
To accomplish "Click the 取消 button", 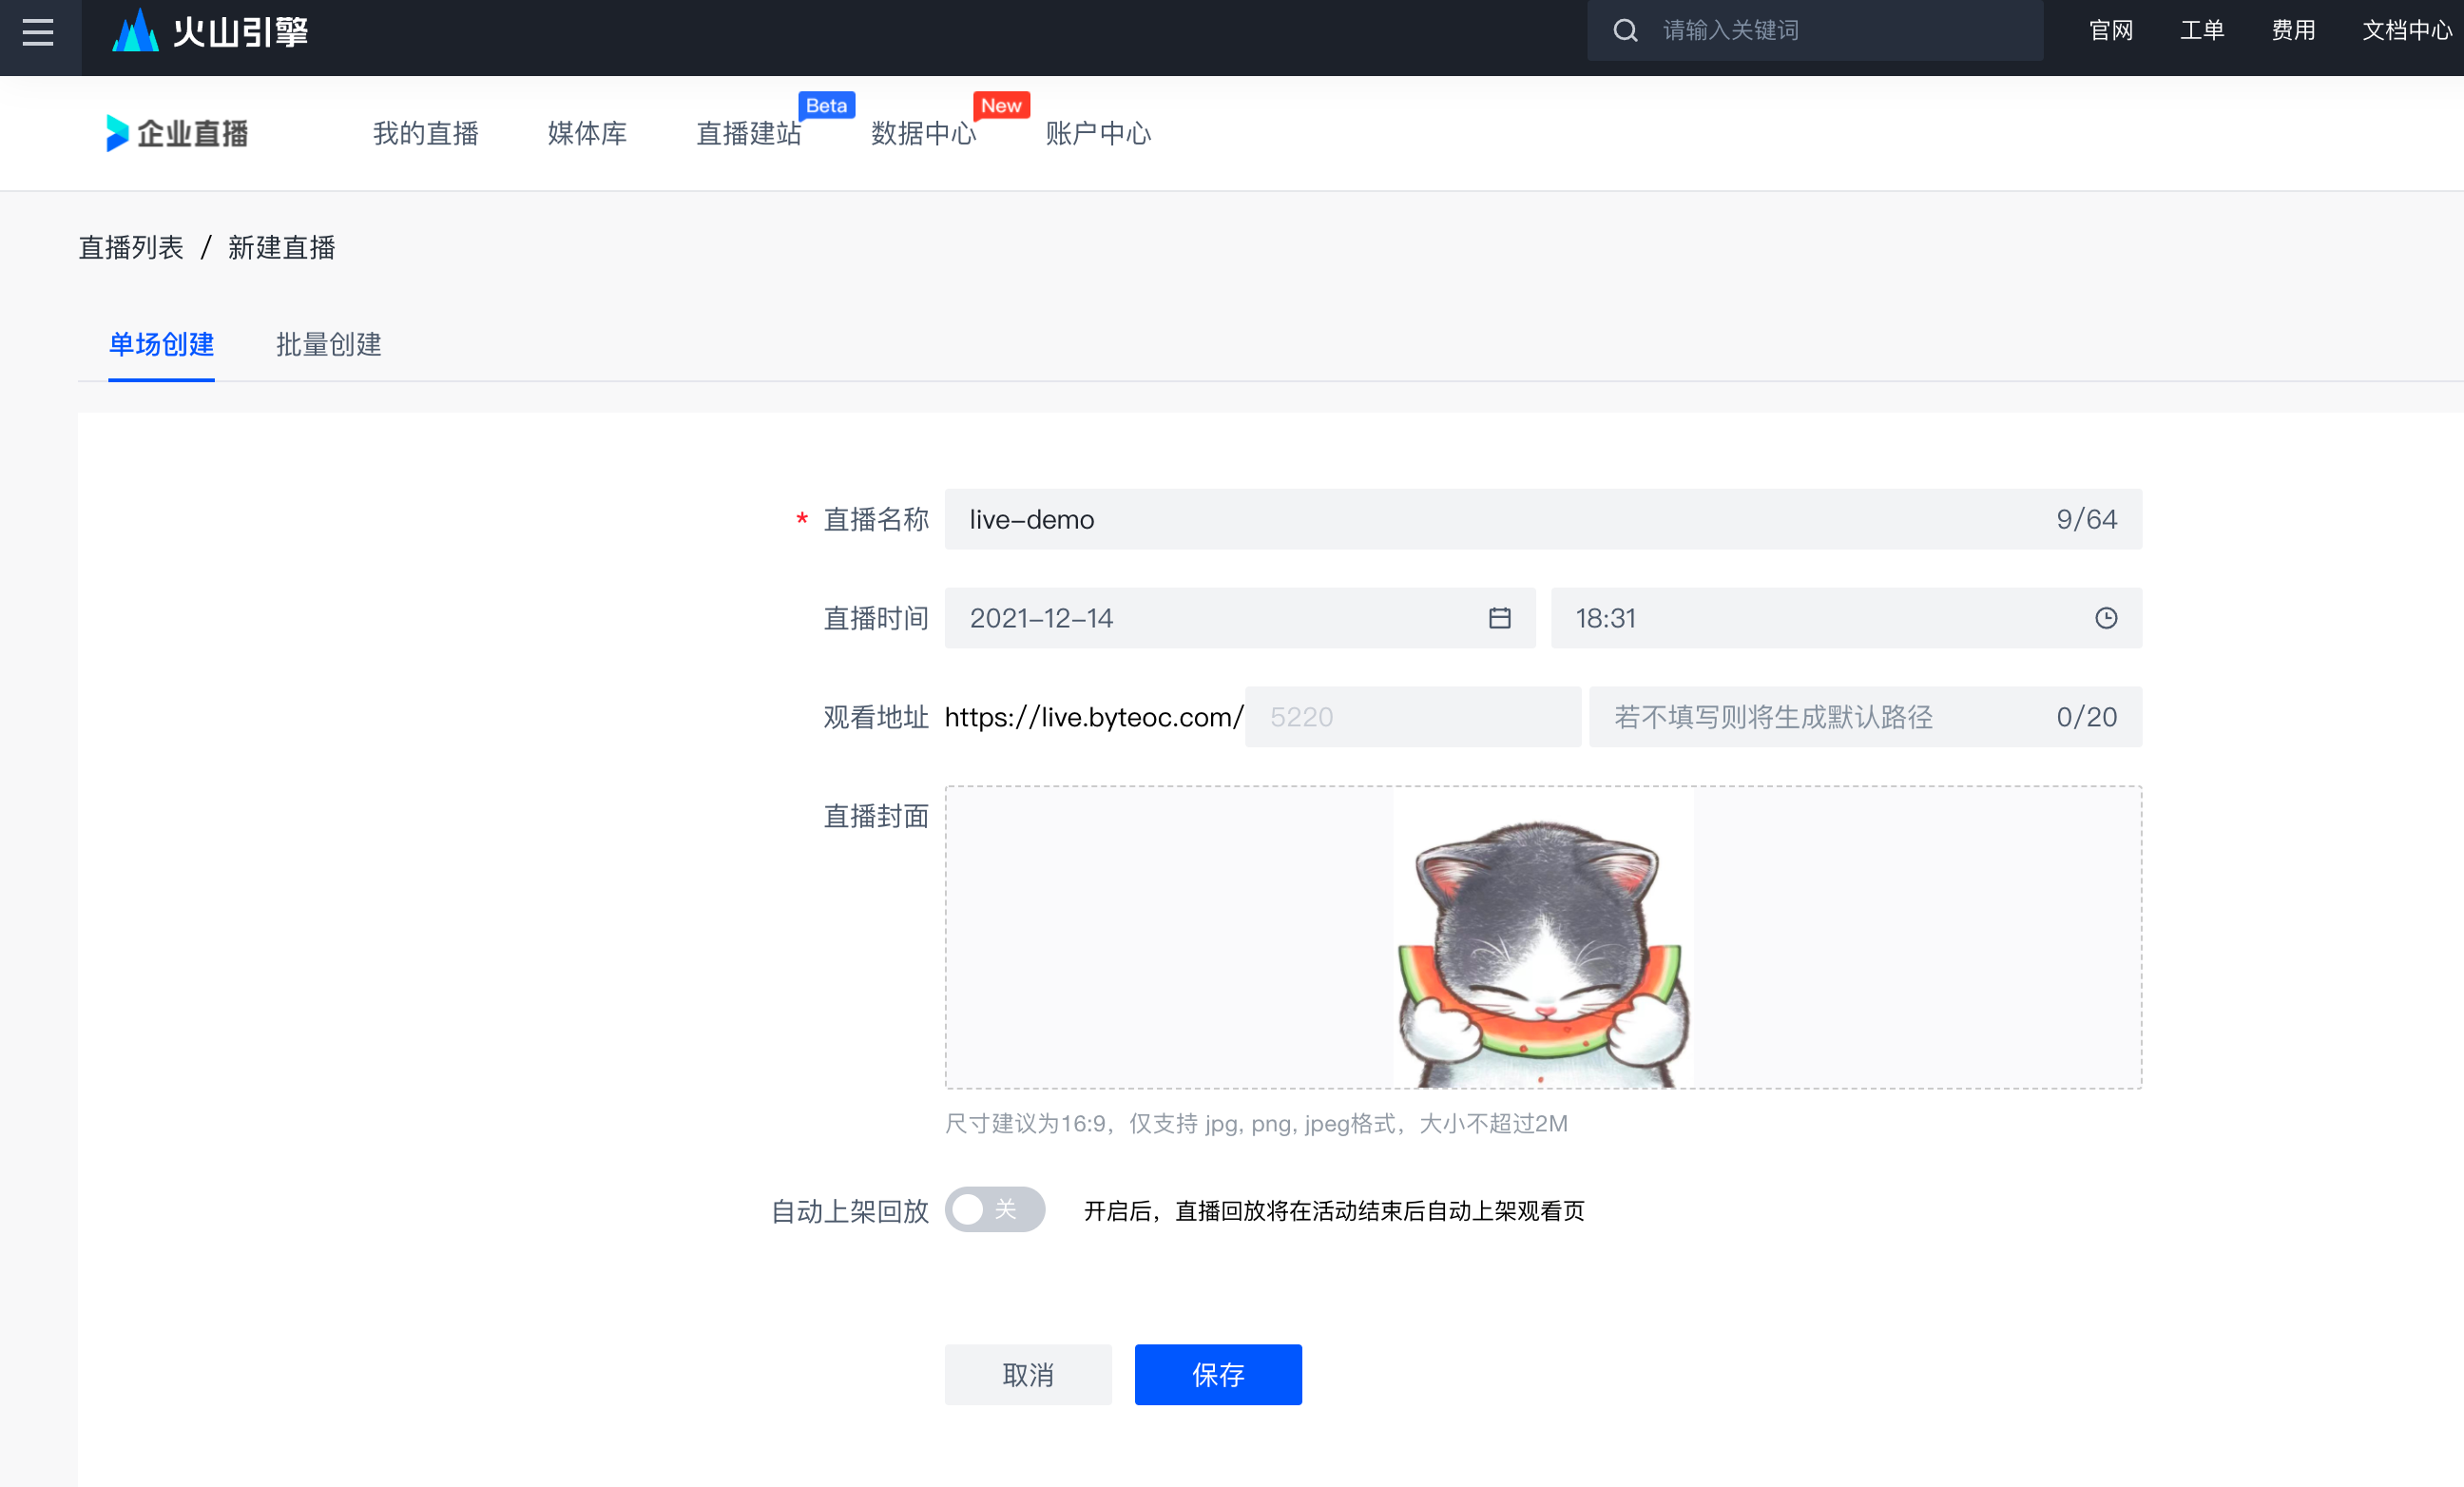I will click(1027, 1375).
